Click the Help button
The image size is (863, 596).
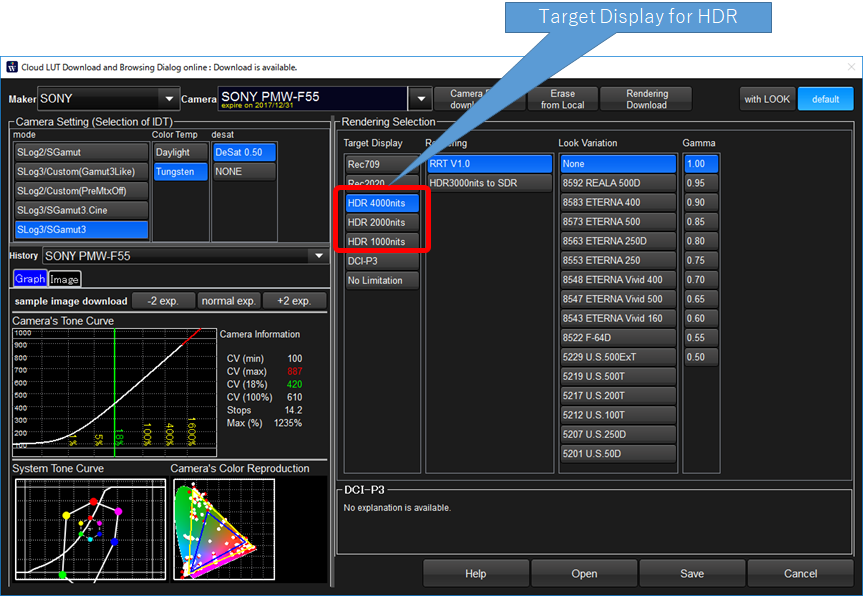tap(476, 573)
